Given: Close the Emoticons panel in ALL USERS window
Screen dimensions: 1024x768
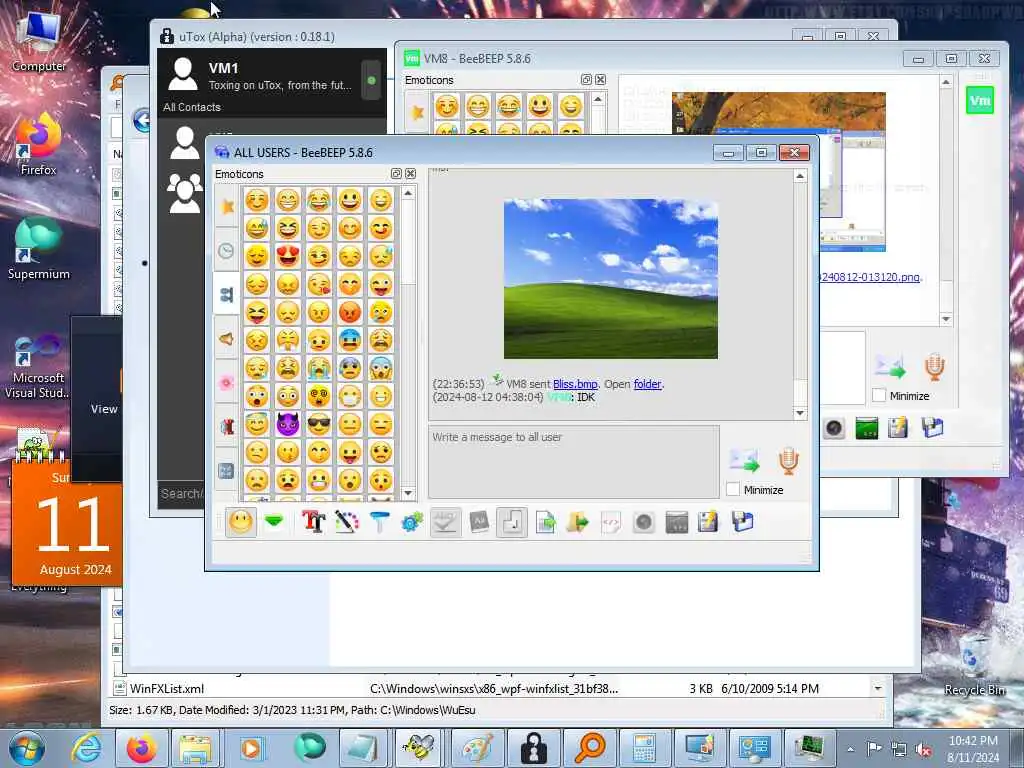Looking at the screenshot, I should pos(410,174).
